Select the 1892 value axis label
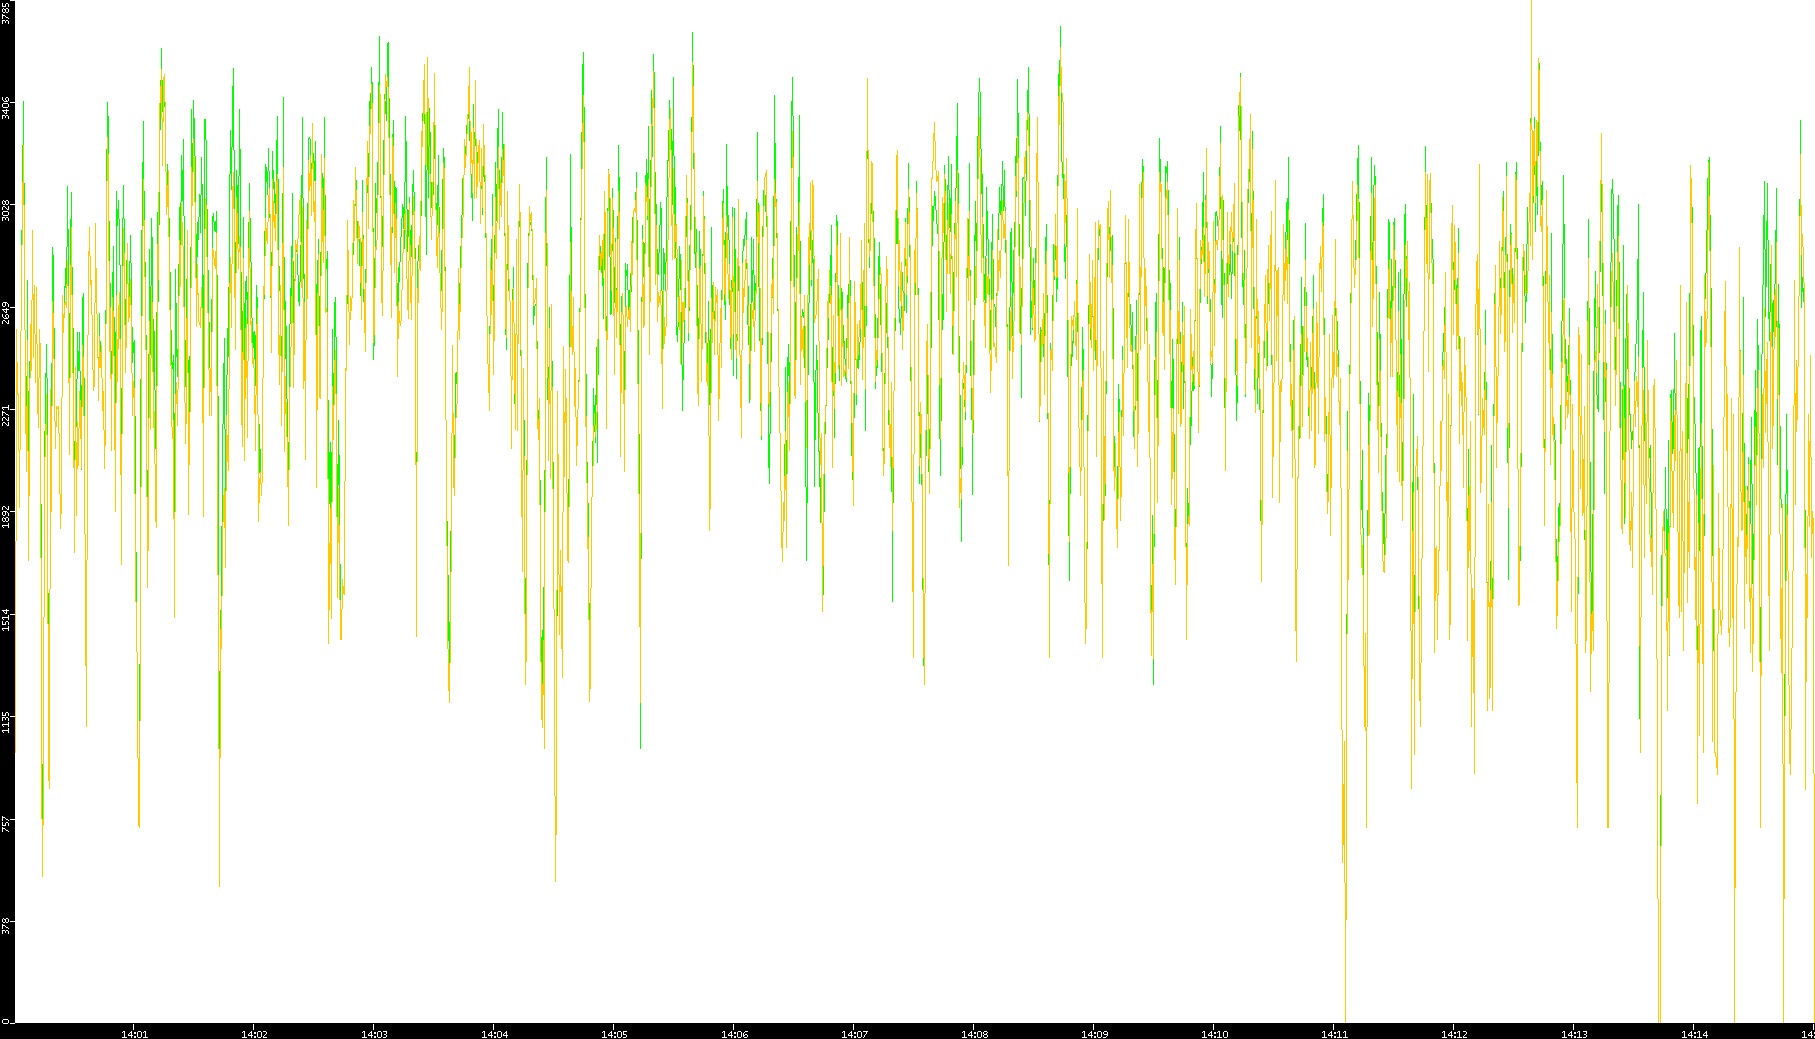The image size is (1815, 1039). point(6,516)
